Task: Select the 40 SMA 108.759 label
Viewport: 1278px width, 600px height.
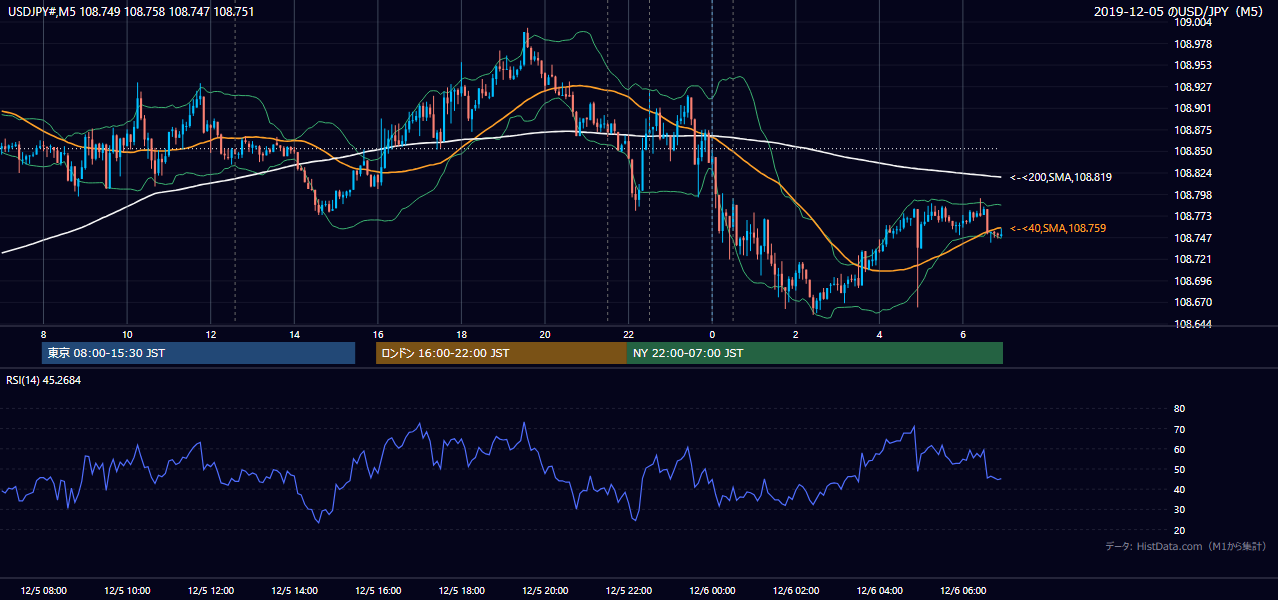Action: [1058, 228]
